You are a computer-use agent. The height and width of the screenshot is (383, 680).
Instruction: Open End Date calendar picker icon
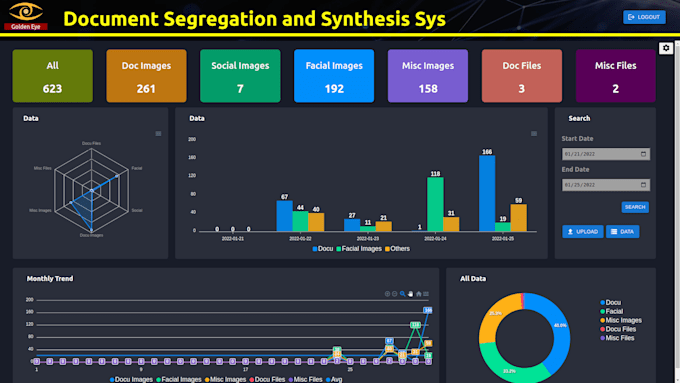(x=643, y=185)
